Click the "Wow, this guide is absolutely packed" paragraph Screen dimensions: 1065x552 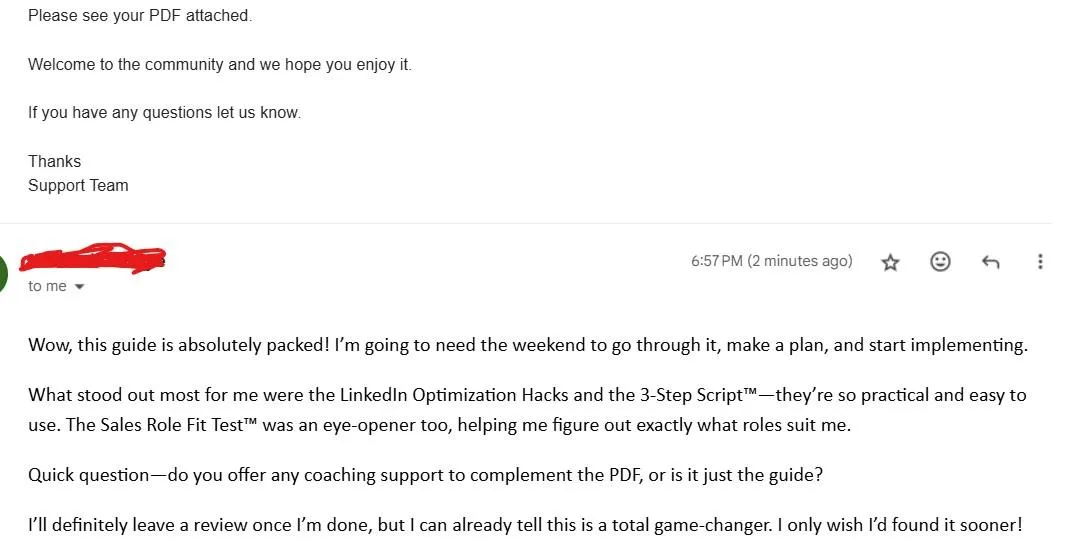(x=527, y=346)
